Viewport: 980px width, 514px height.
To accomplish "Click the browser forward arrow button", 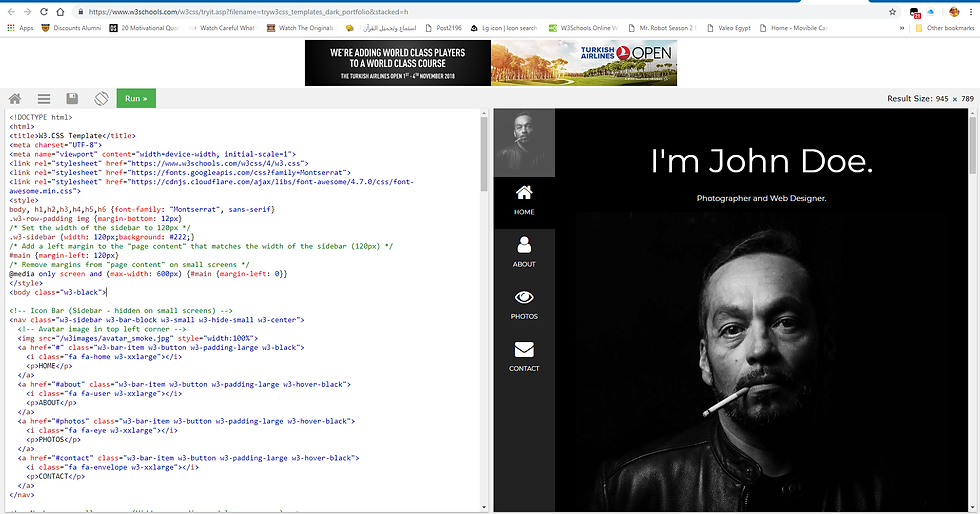I will click(x=29, y=11).
